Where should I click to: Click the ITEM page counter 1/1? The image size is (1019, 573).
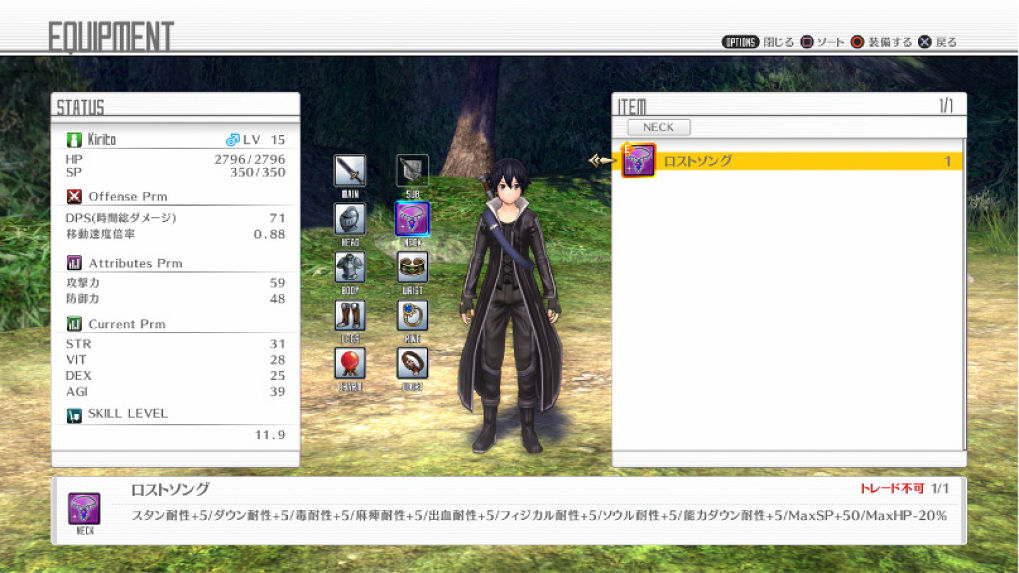tap(946, 106)
